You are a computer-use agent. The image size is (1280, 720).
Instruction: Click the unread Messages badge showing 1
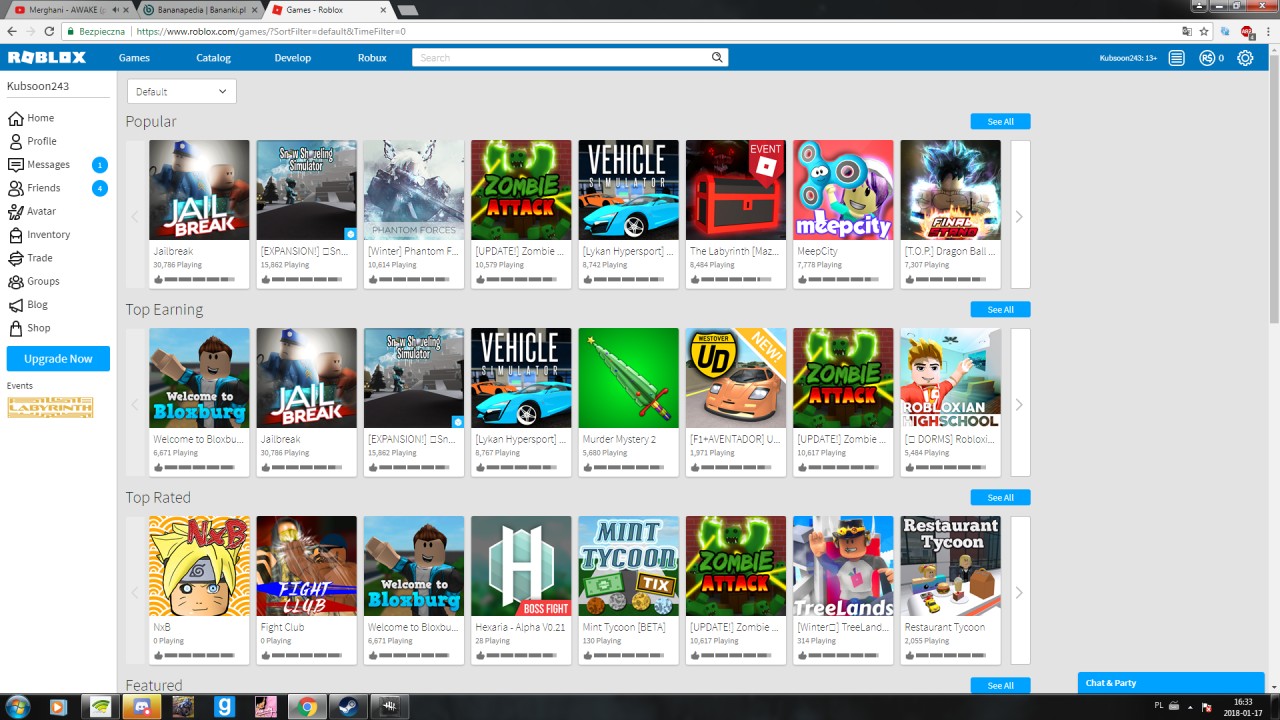[99, 165]
